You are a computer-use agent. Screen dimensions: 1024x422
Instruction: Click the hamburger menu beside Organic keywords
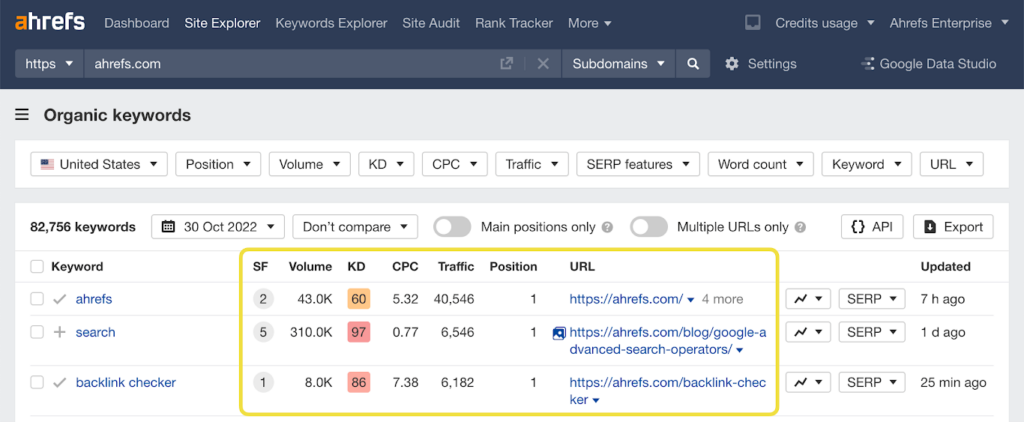(x=22, y=115)
